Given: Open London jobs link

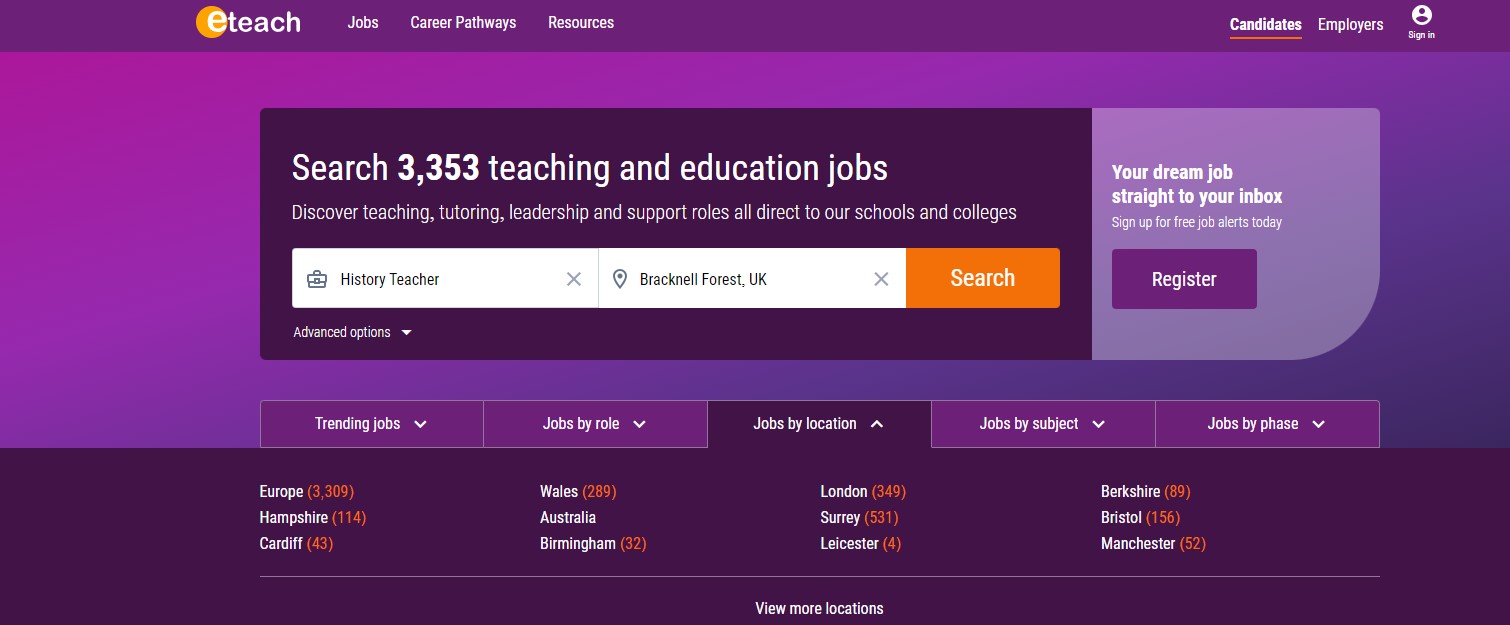Looking at the screenshot, I should pos(863,492).
